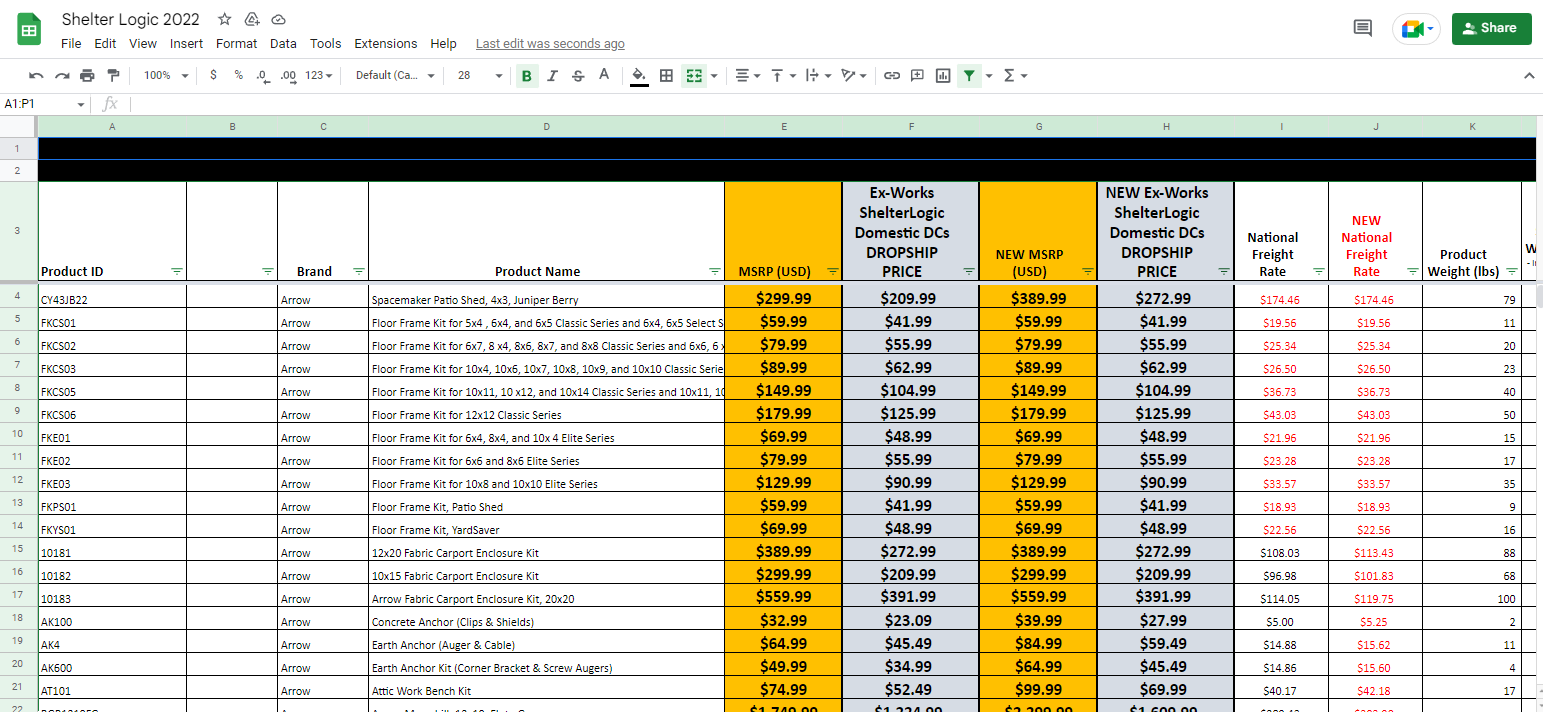The height and width of the screenshot is (712, 1543).
Task: Open NEW MSRP (USD) column filter
Action: coord(1087,271)
